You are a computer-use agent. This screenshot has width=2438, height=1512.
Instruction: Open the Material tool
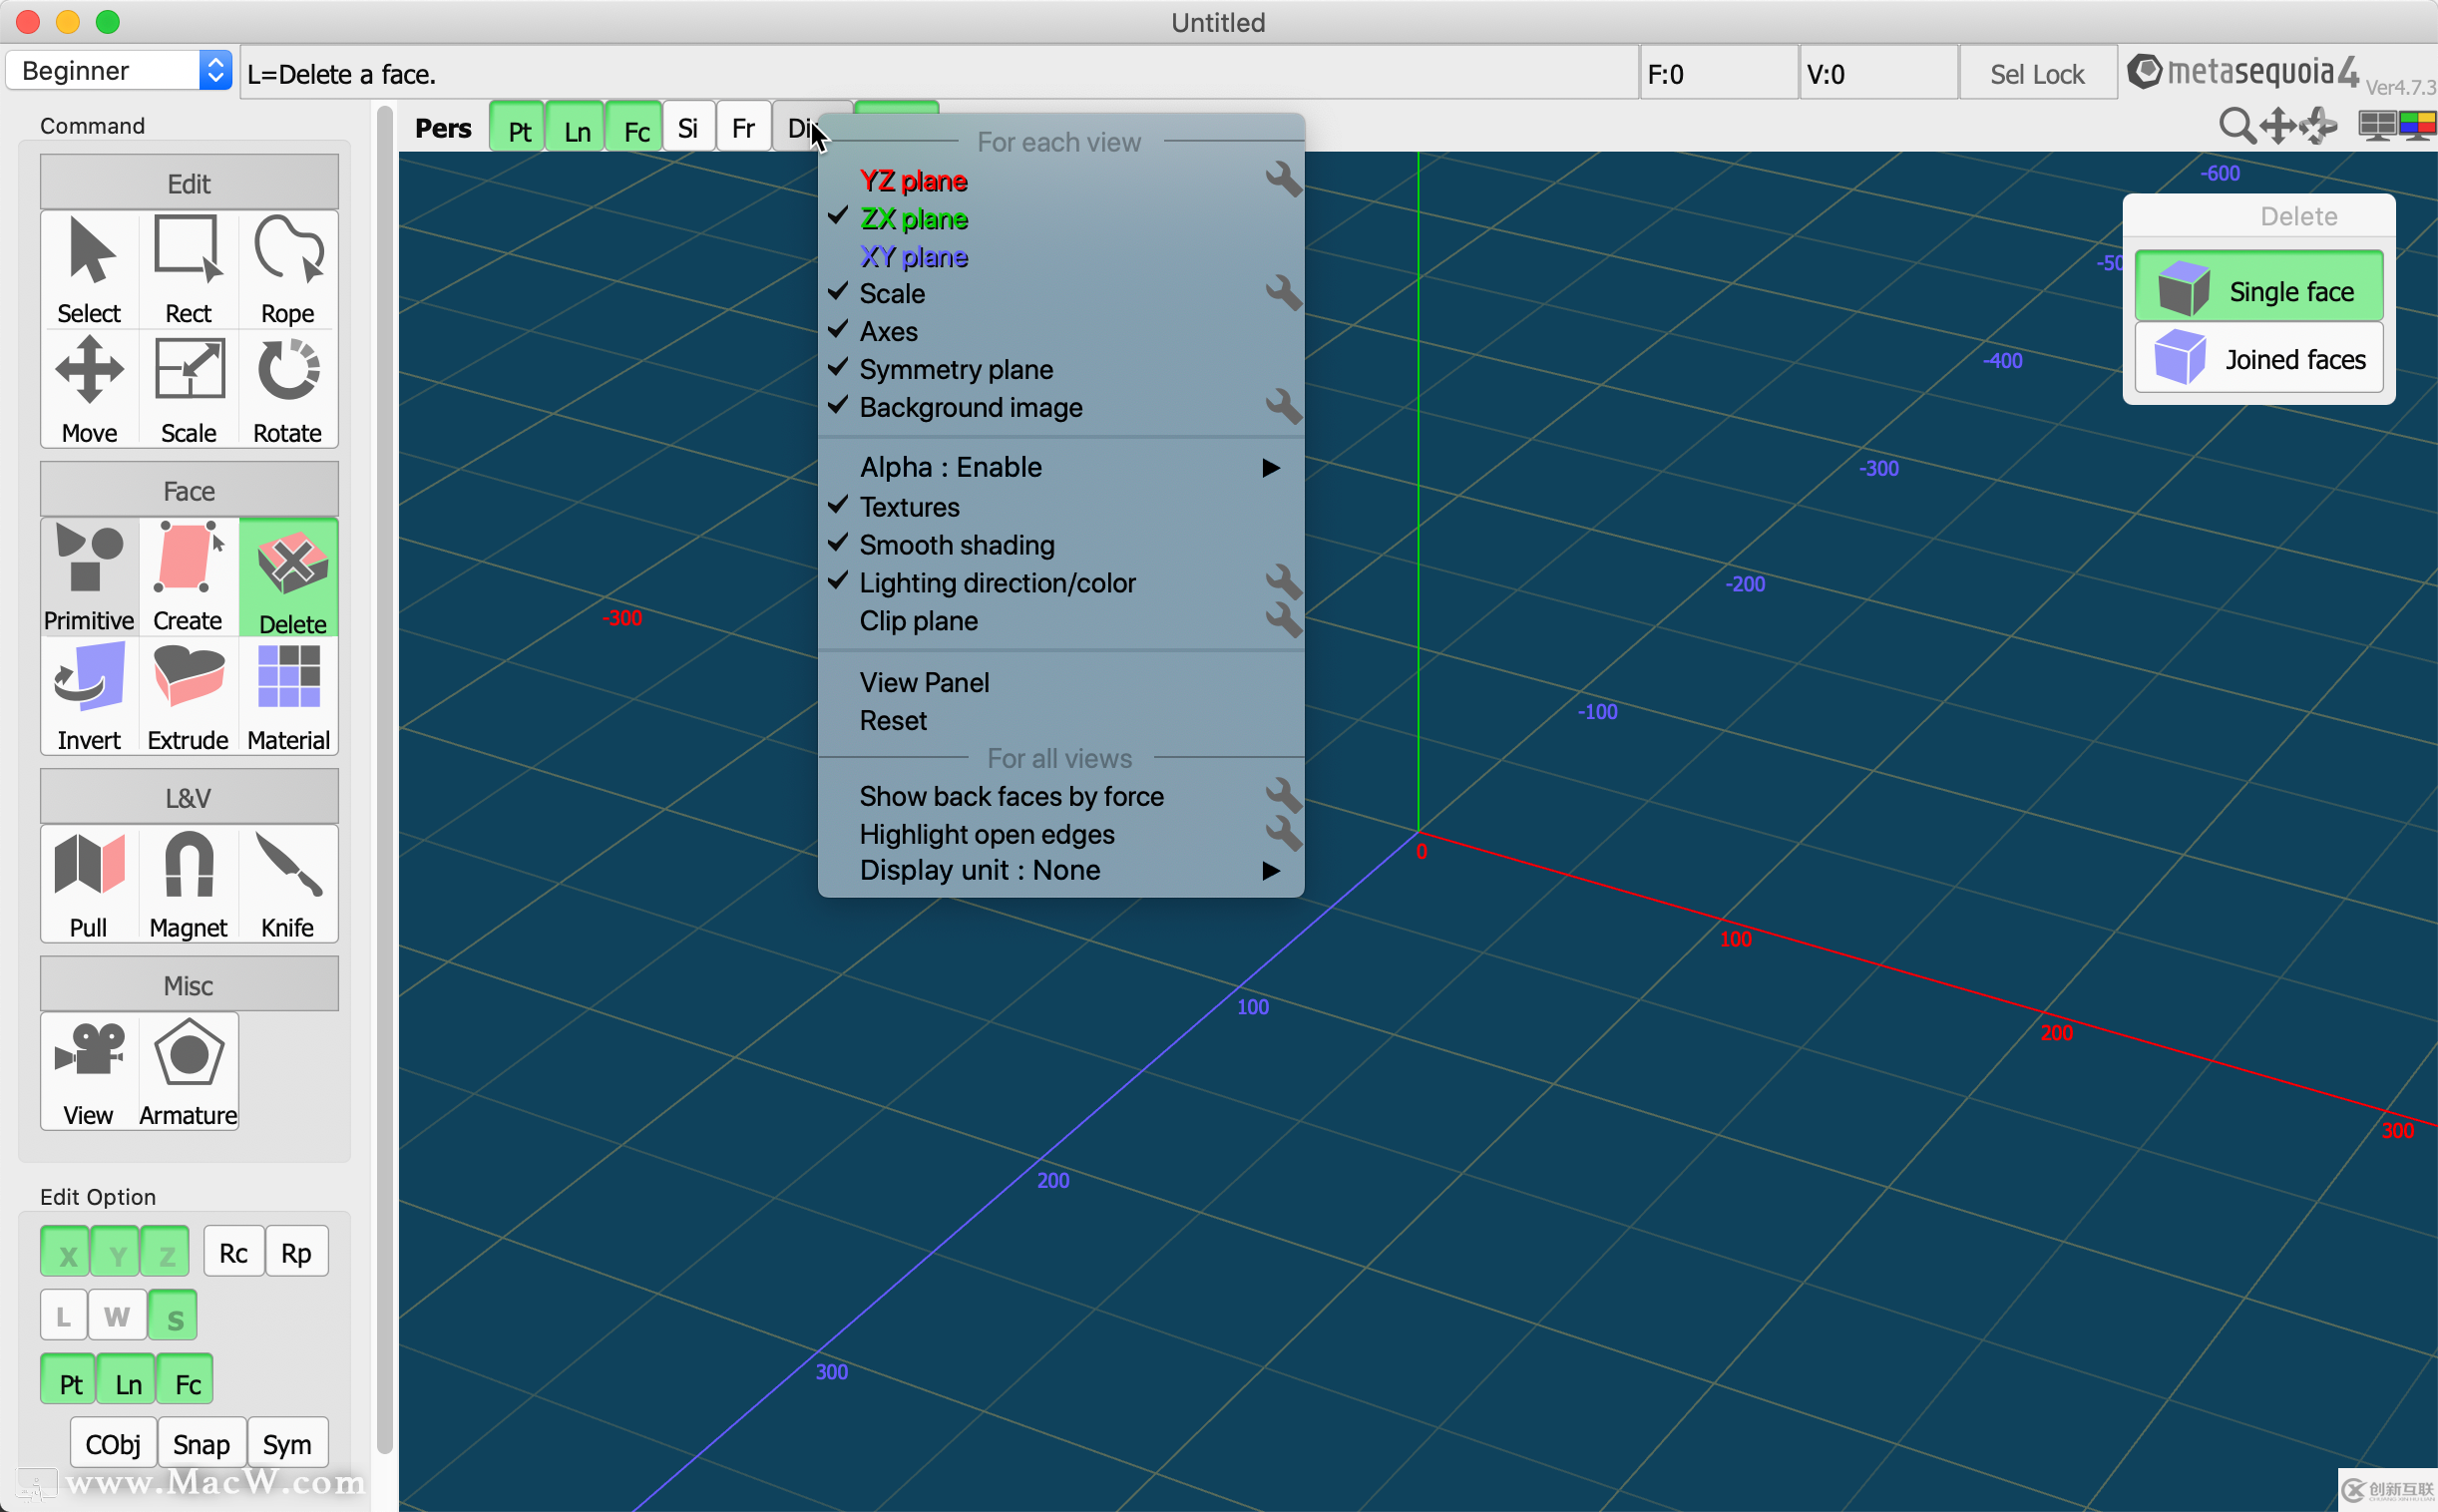click(288, 696)
